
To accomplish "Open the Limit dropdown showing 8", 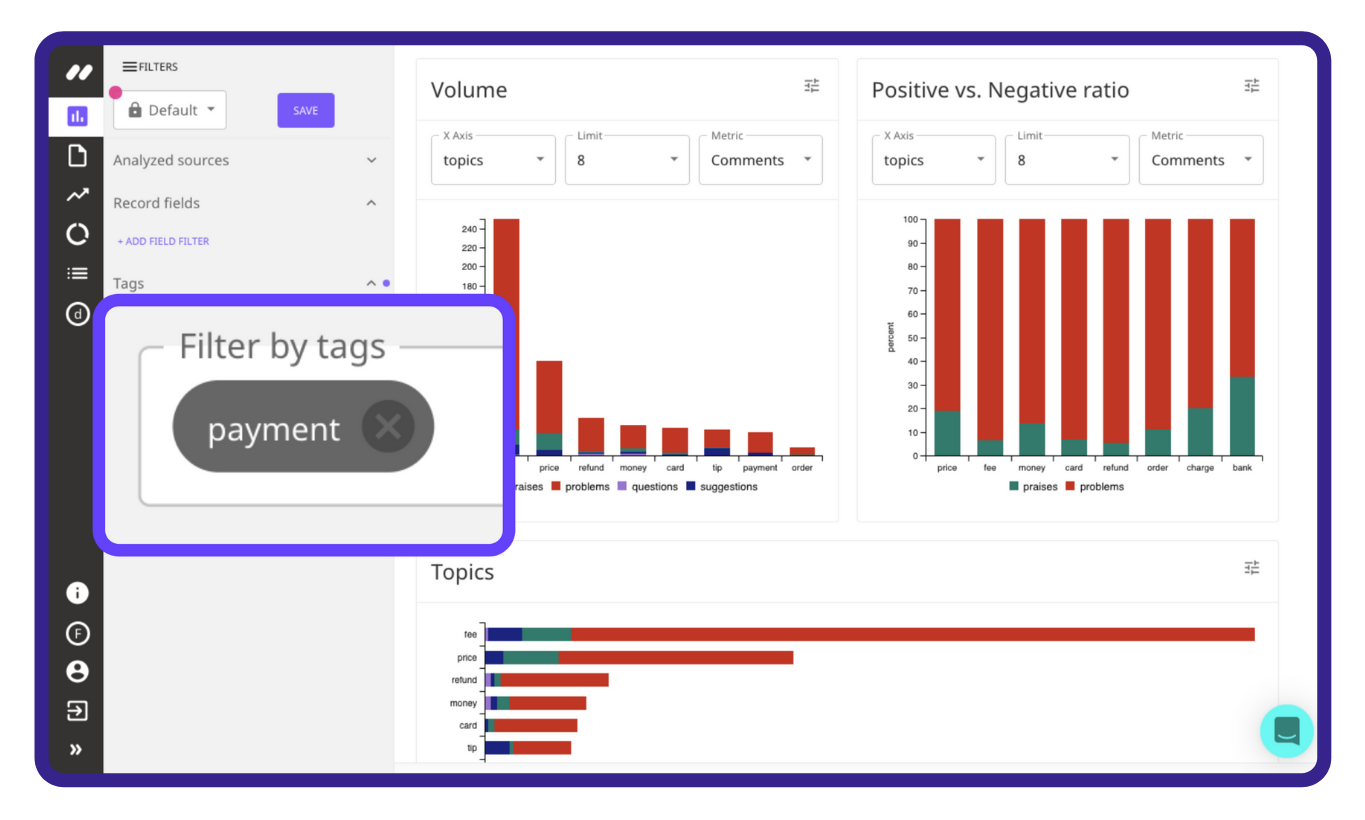I will [x=627, y=159].
